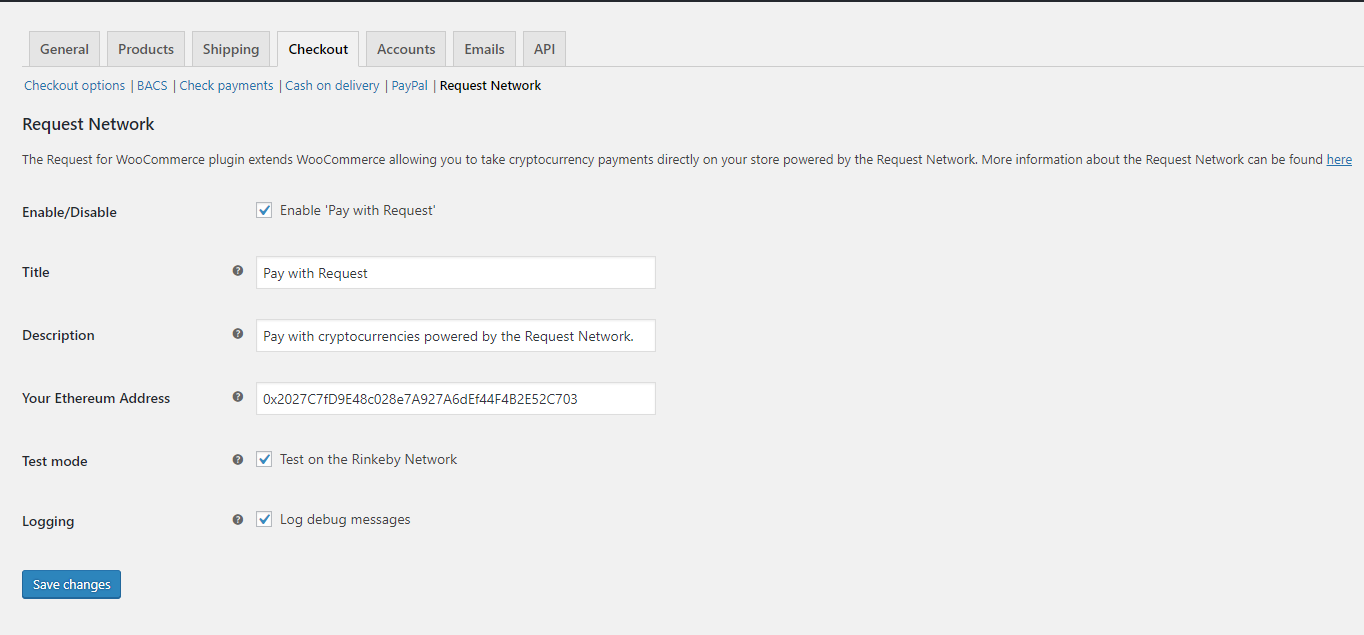Open Checkout options sub-section link
The width and height of the screenshot is (1364, 635).
pyautogui.click(x=75, y=86)
